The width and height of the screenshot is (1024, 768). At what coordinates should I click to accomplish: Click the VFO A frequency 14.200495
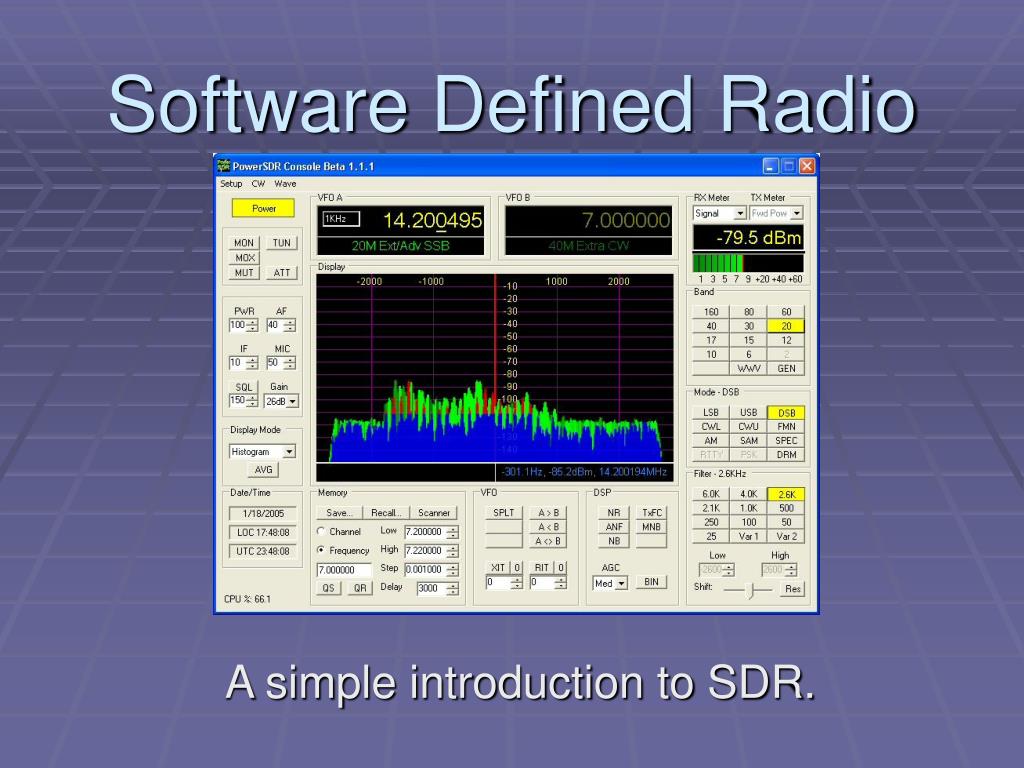click(432, 221)
